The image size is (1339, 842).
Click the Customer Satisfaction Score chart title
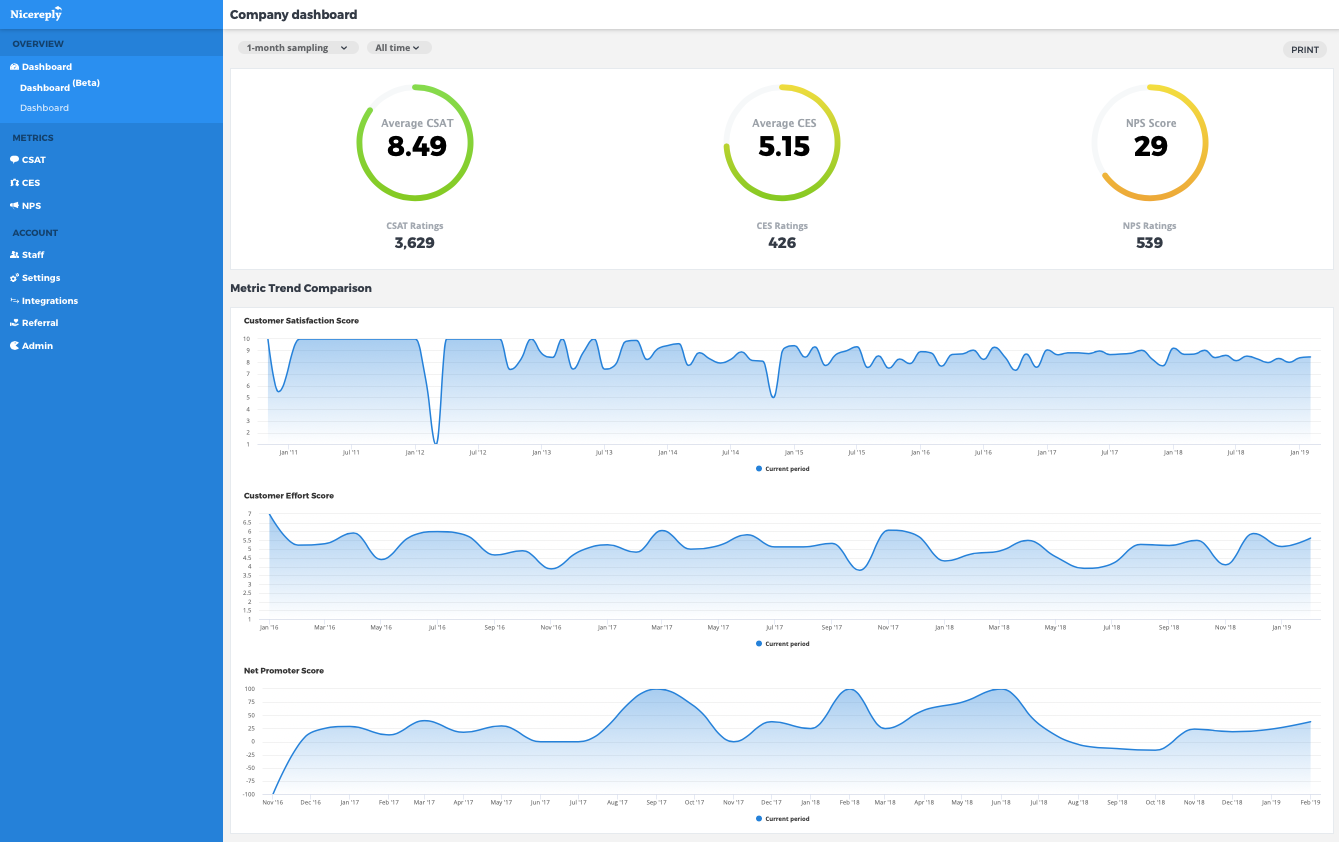301,321
